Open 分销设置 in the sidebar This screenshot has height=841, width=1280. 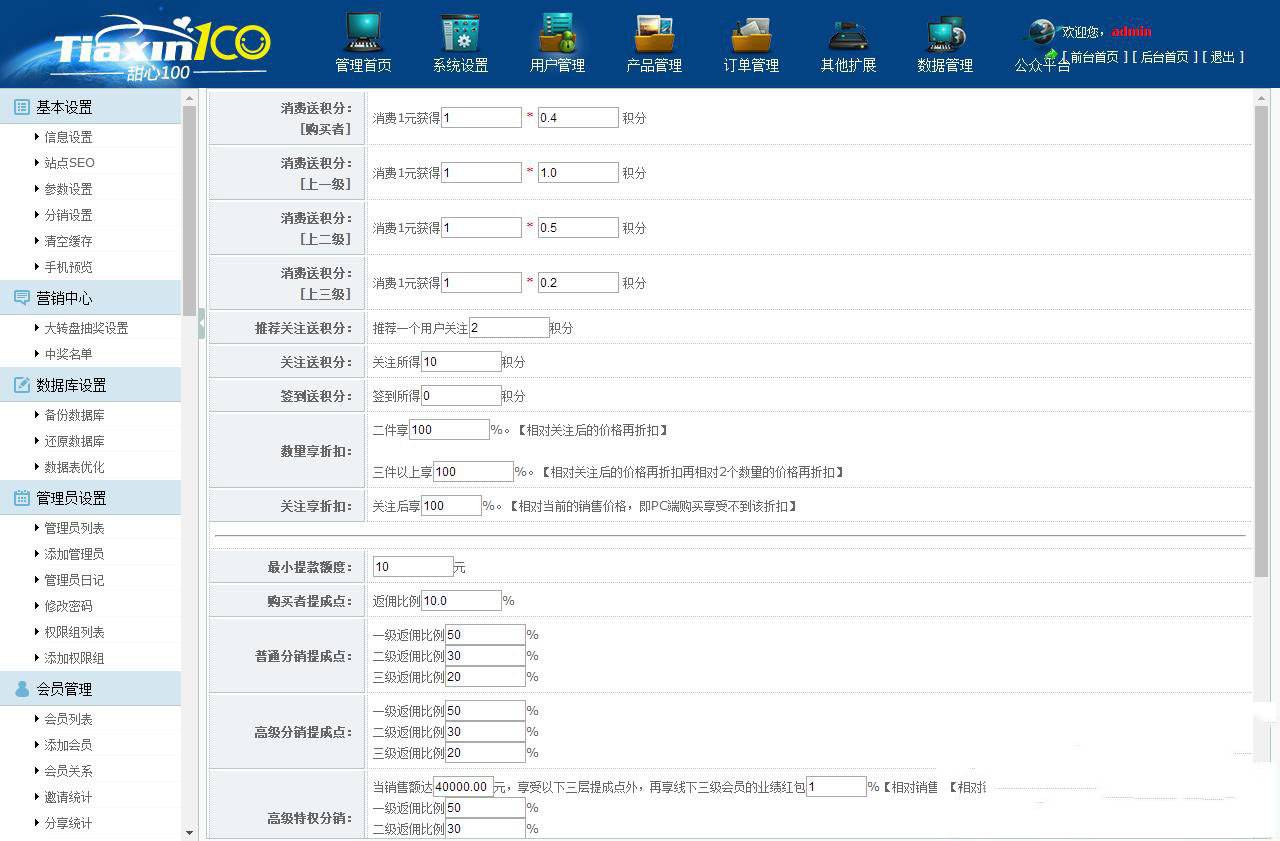coord(68,215)
